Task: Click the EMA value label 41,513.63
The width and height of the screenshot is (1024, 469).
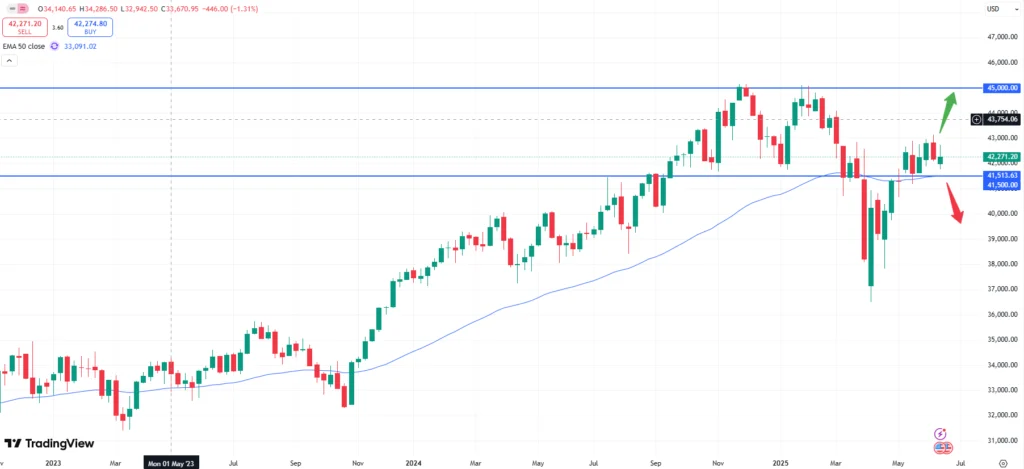Action: tap(1000, 175)
